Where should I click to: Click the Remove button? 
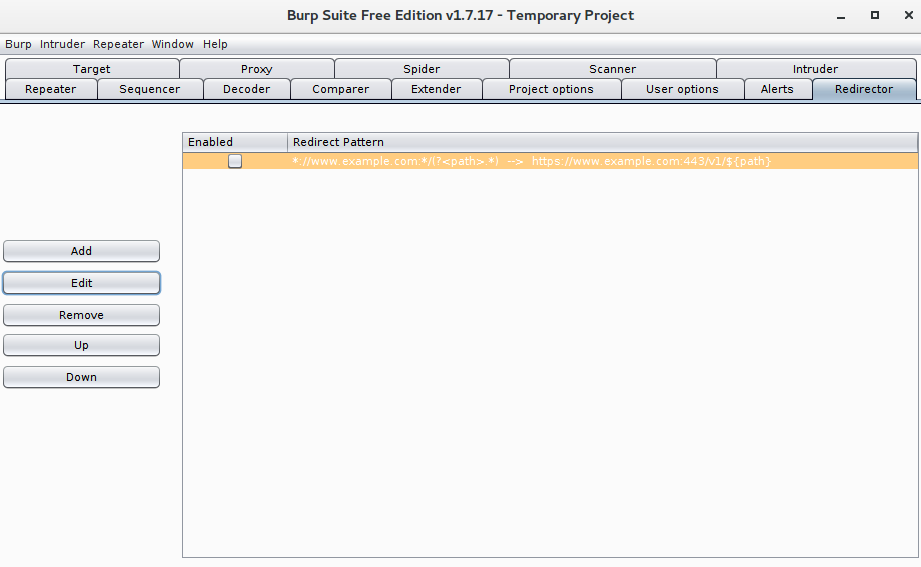[81, 315]
